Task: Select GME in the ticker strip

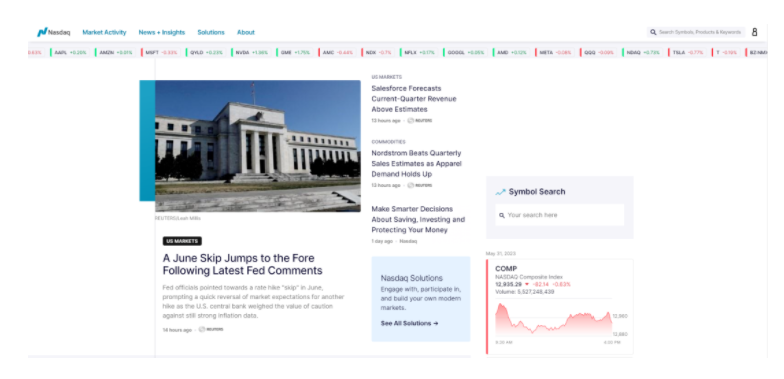Action: 295,52
